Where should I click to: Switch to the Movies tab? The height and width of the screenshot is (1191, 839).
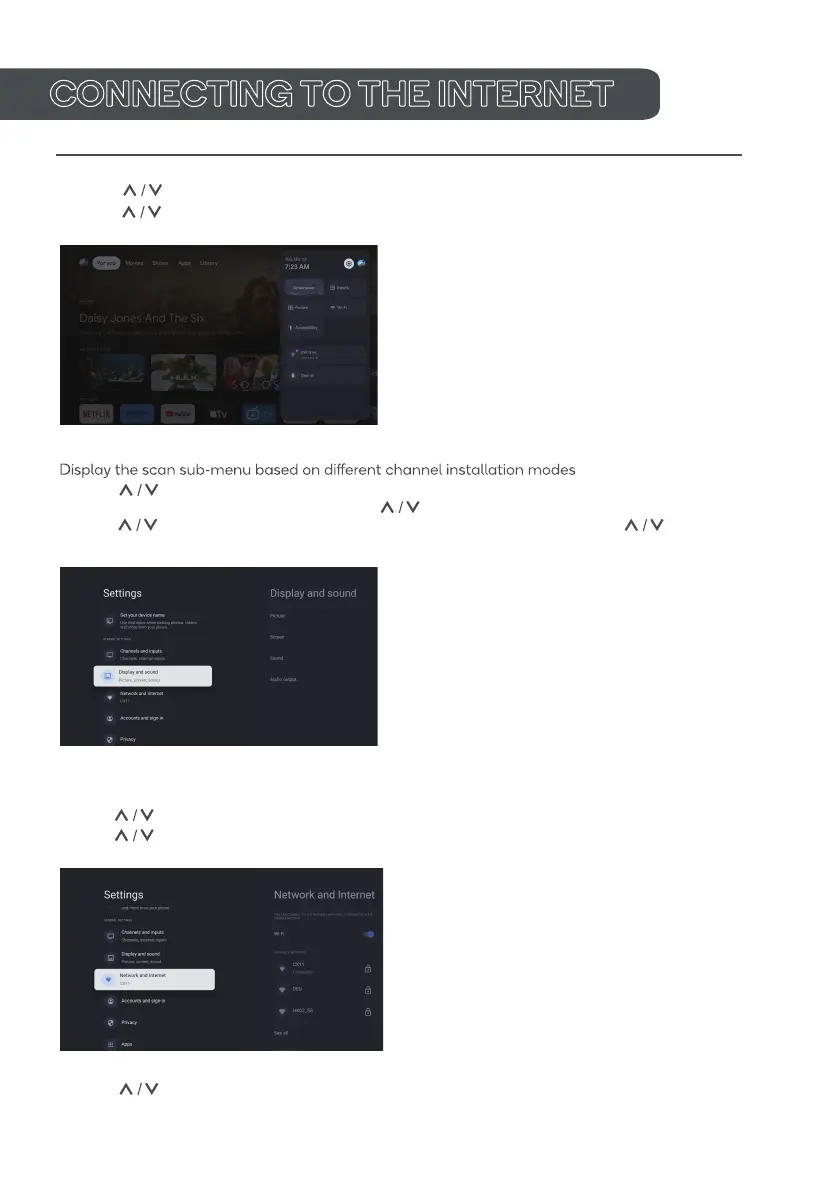tap(134, 263)
